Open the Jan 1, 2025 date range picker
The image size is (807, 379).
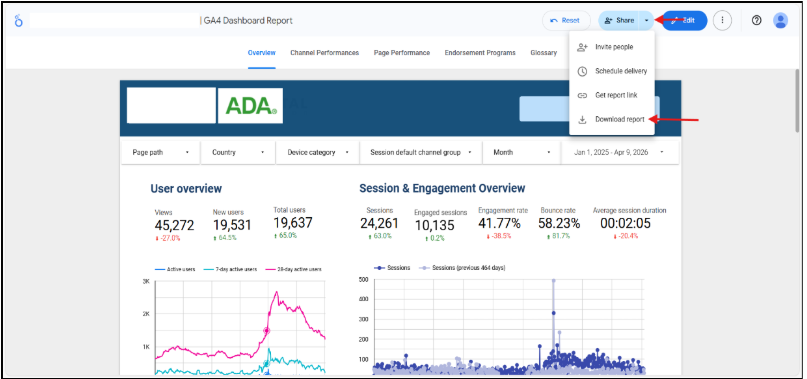tap(620, 152)
